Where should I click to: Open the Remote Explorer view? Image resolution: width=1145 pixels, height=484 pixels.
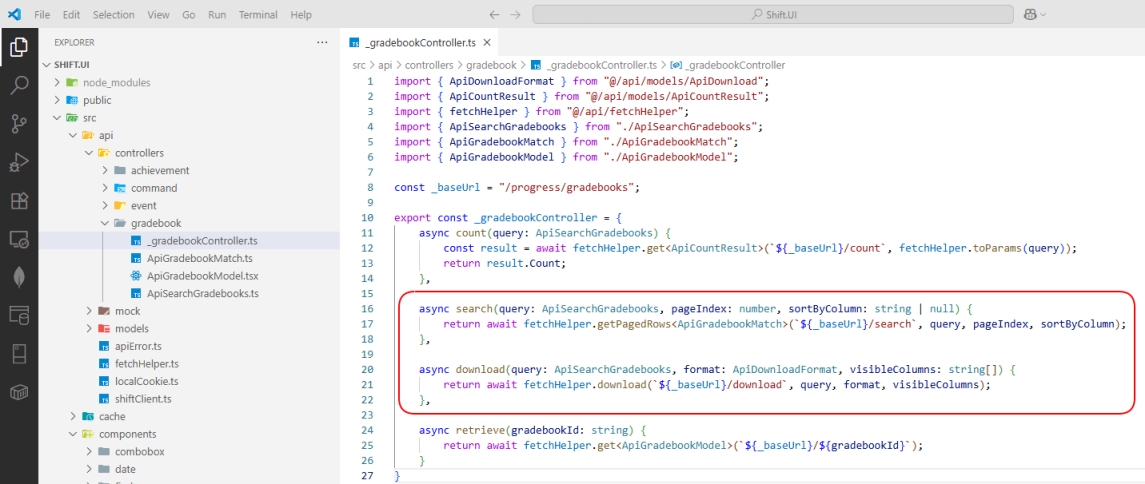coord(19,239)
